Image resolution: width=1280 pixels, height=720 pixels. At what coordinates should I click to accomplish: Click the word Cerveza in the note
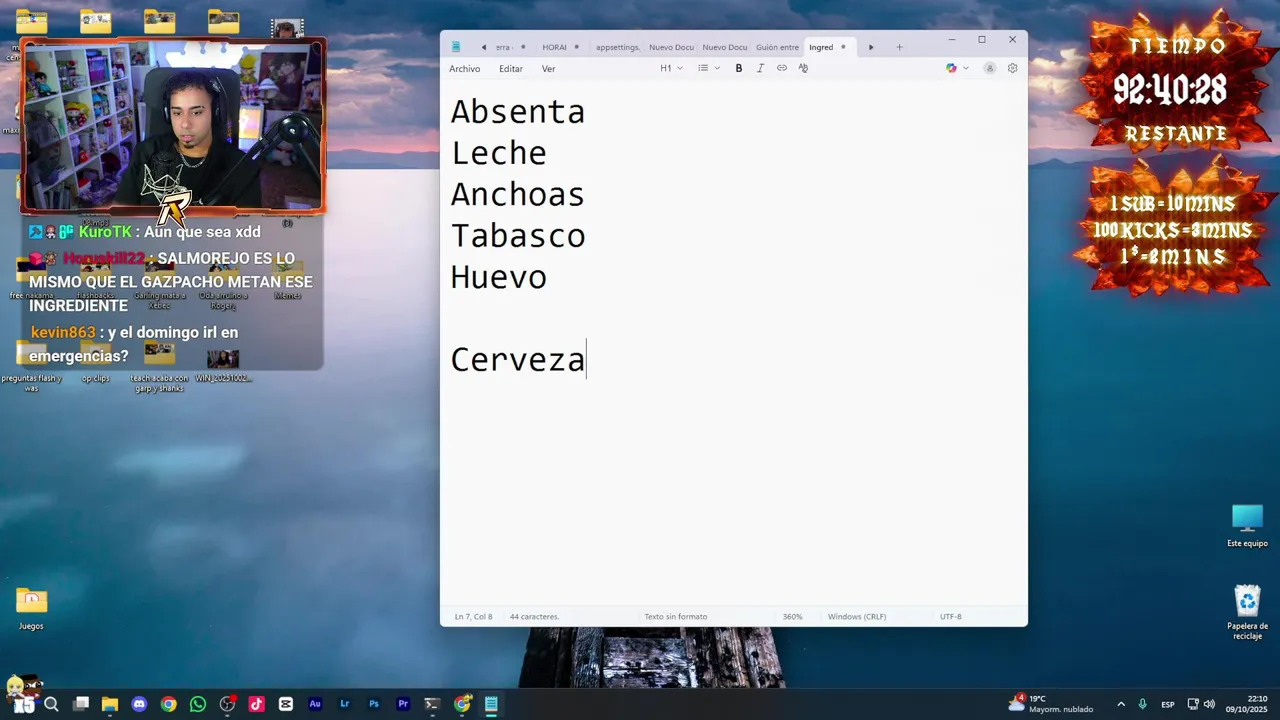[x=517, y=360]
